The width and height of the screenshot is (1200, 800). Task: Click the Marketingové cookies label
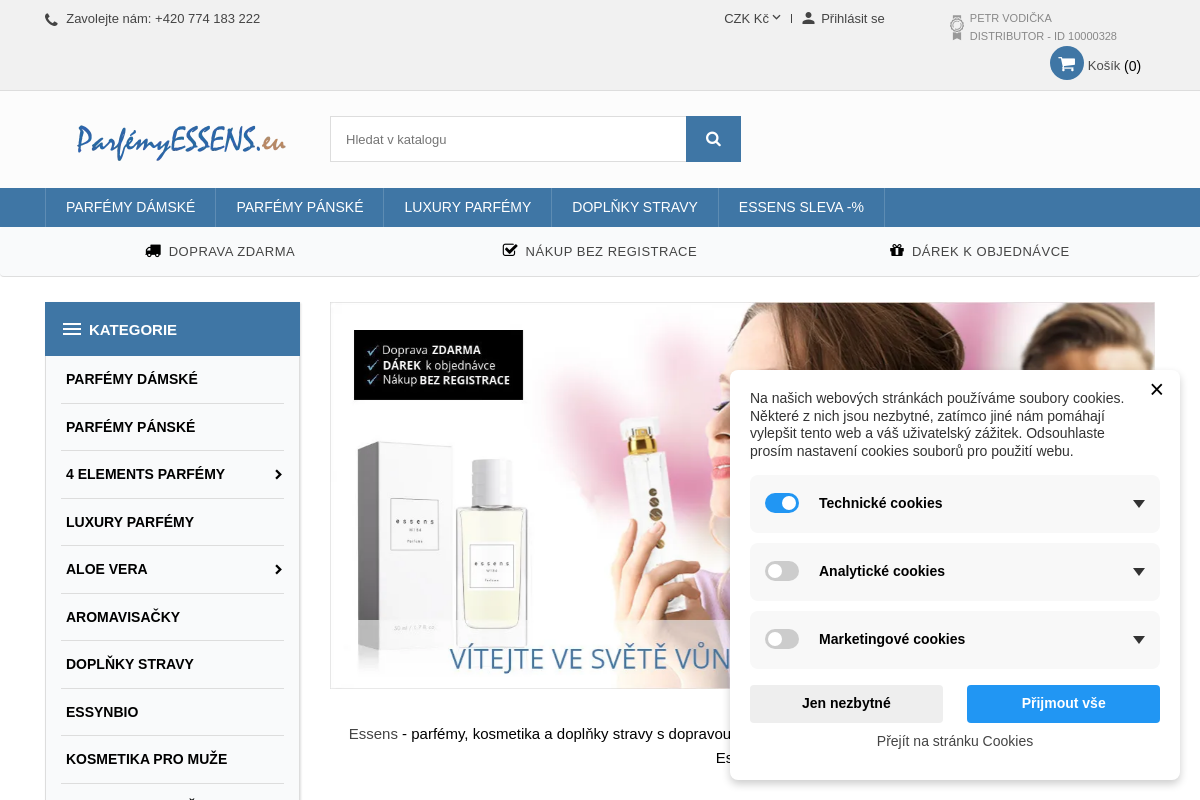892,639
